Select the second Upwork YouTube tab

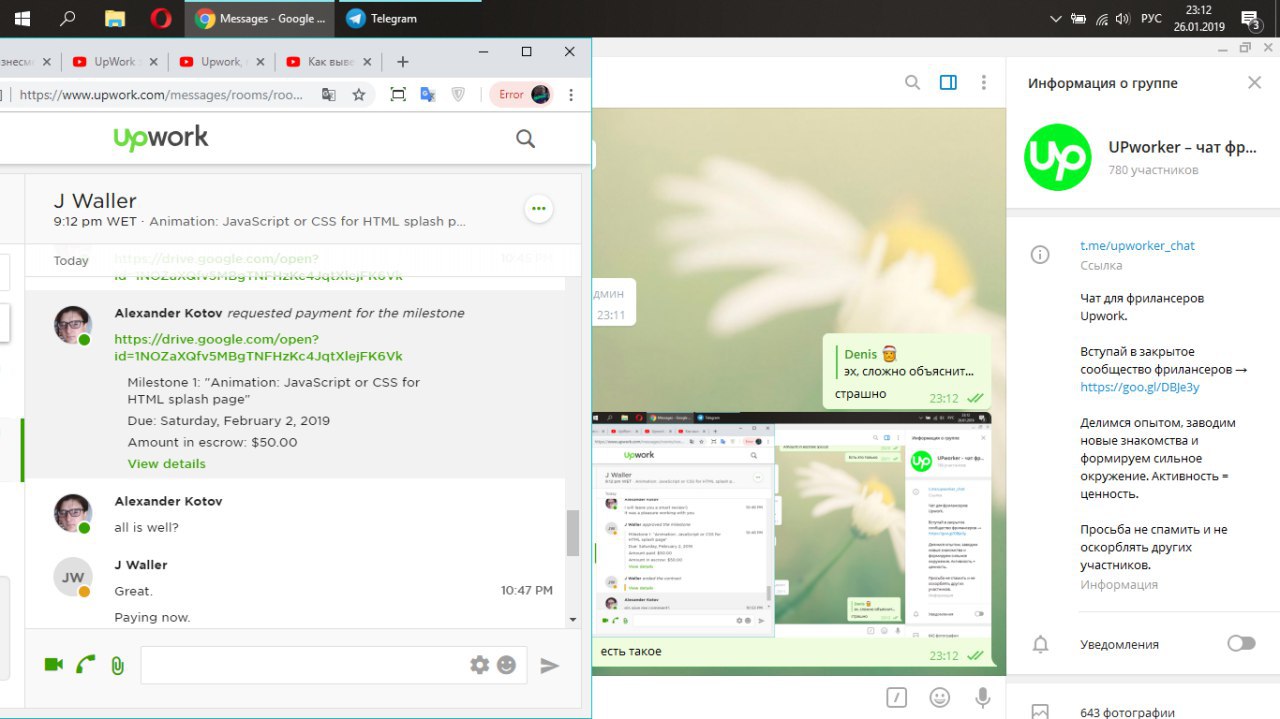click(x=222, y=61)
